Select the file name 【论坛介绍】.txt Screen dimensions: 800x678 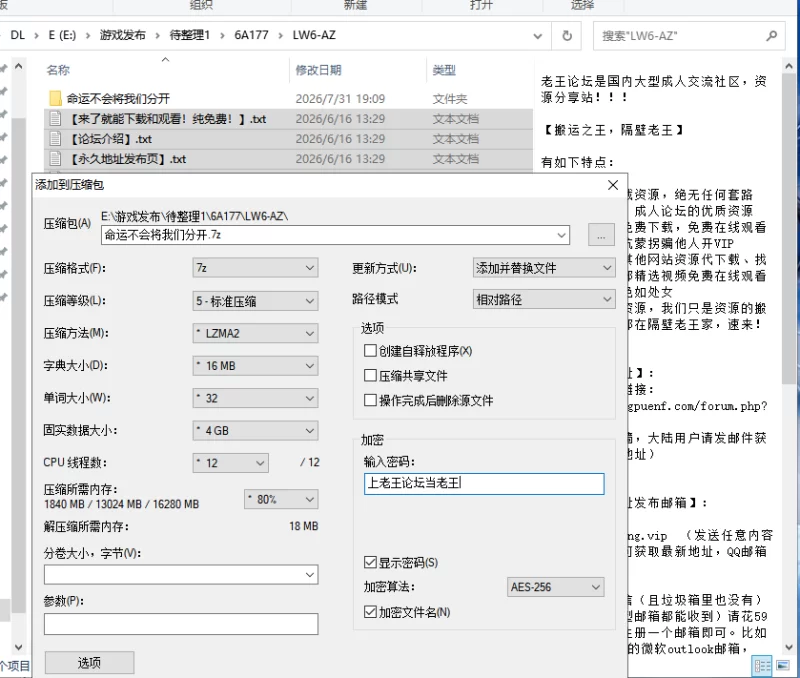(111, 139)
